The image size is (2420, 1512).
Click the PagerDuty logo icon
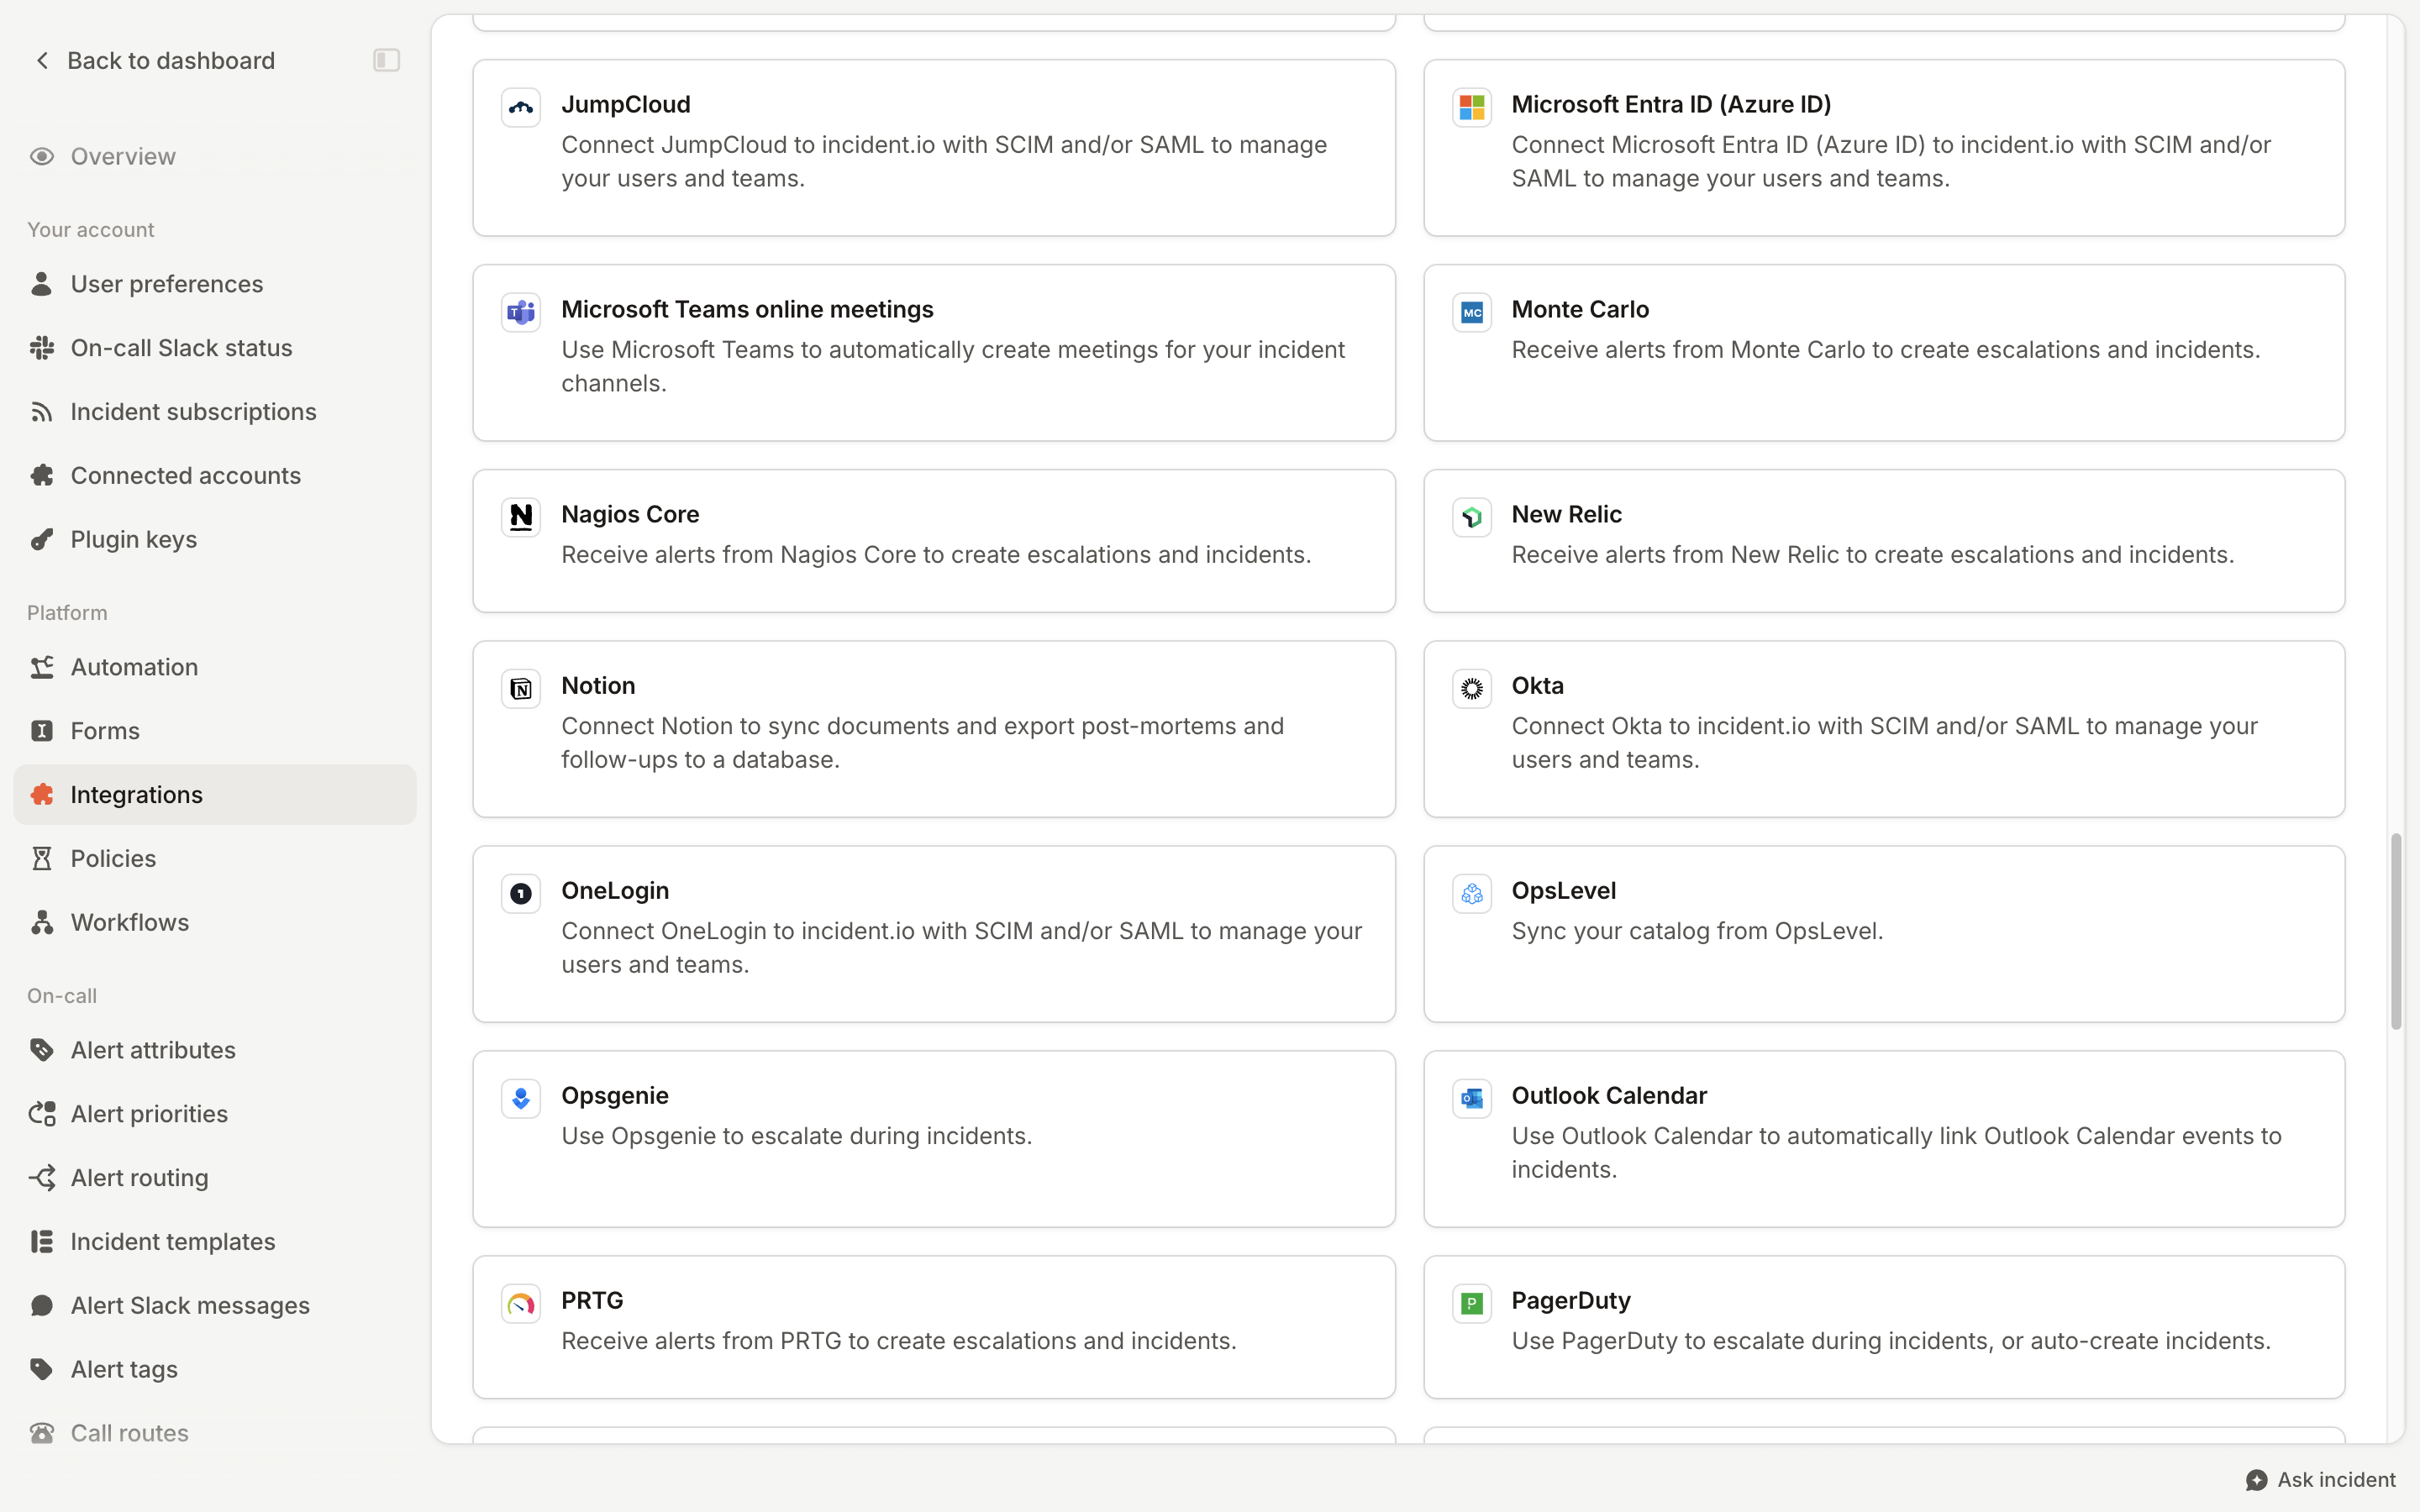pyautogui.click(x=1471, y=1303)
